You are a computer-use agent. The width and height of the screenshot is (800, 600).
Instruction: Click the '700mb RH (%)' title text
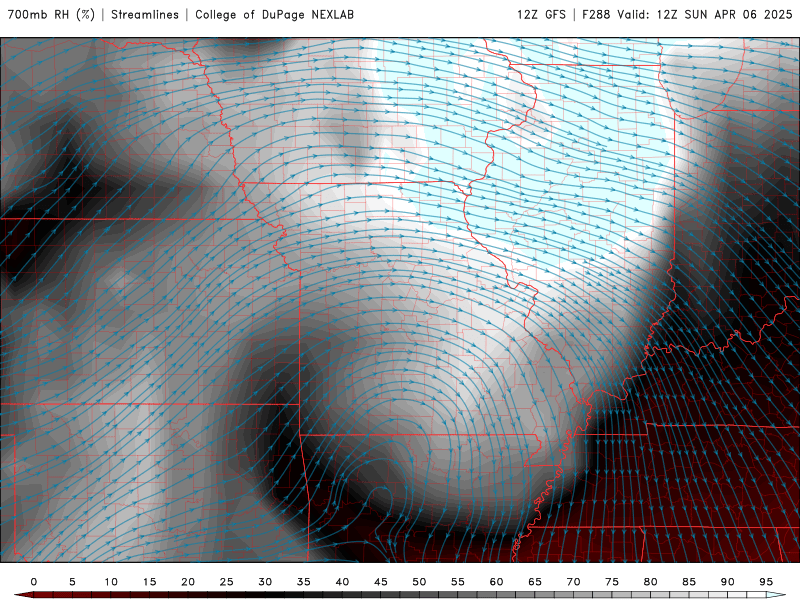[52, 14]
